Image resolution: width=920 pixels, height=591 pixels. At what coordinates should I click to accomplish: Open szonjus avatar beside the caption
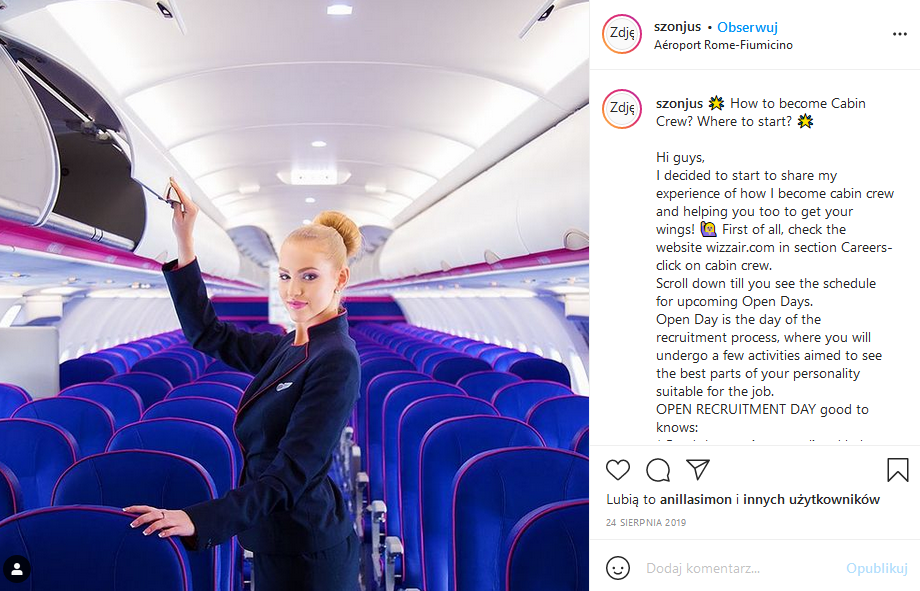pos(622,109)
